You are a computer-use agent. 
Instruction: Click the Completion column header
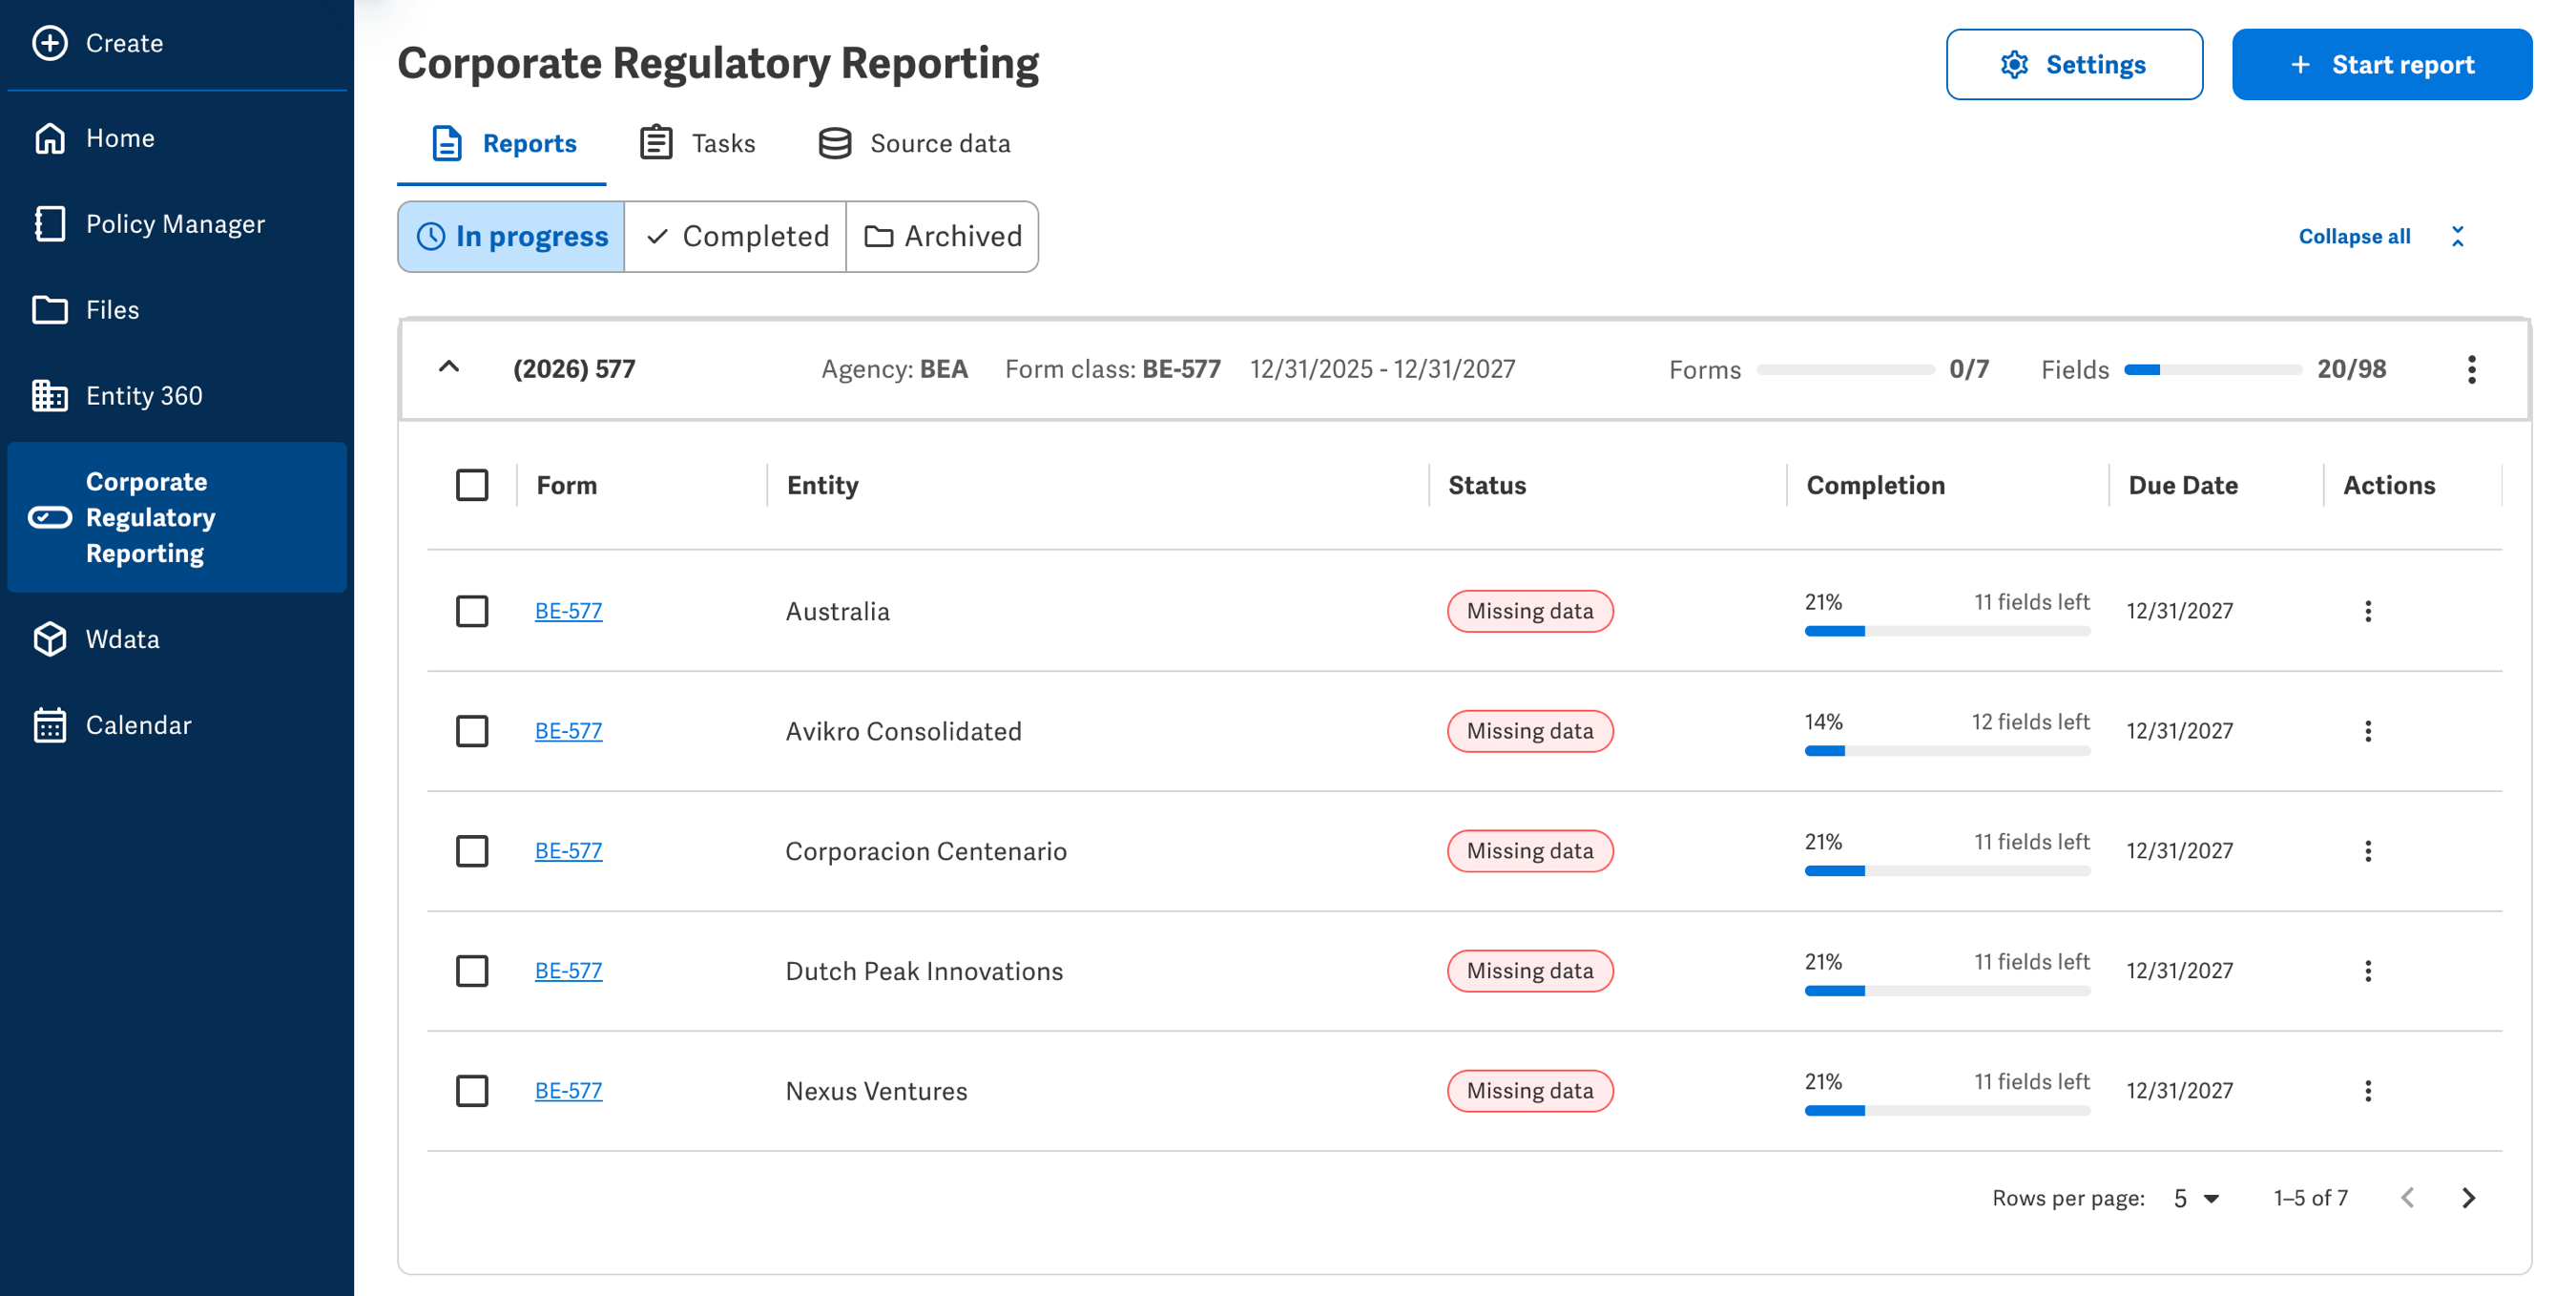click(x=1875, y=485)
